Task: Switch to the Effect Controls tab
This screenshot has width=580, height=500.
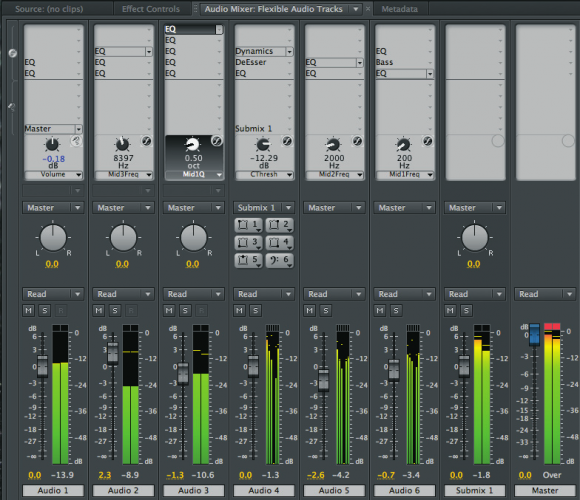Action: [x=151, y=9]
